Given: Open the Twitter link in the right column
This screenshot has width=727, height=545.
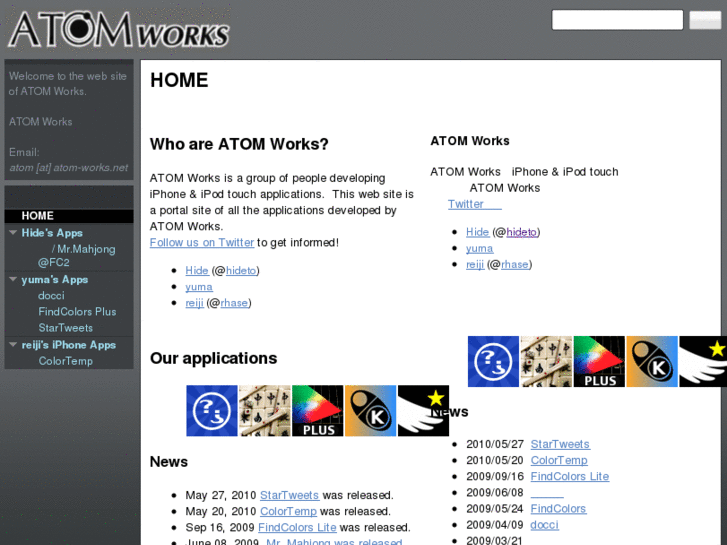Looking at the screenshot, I should tap(475, 204).
